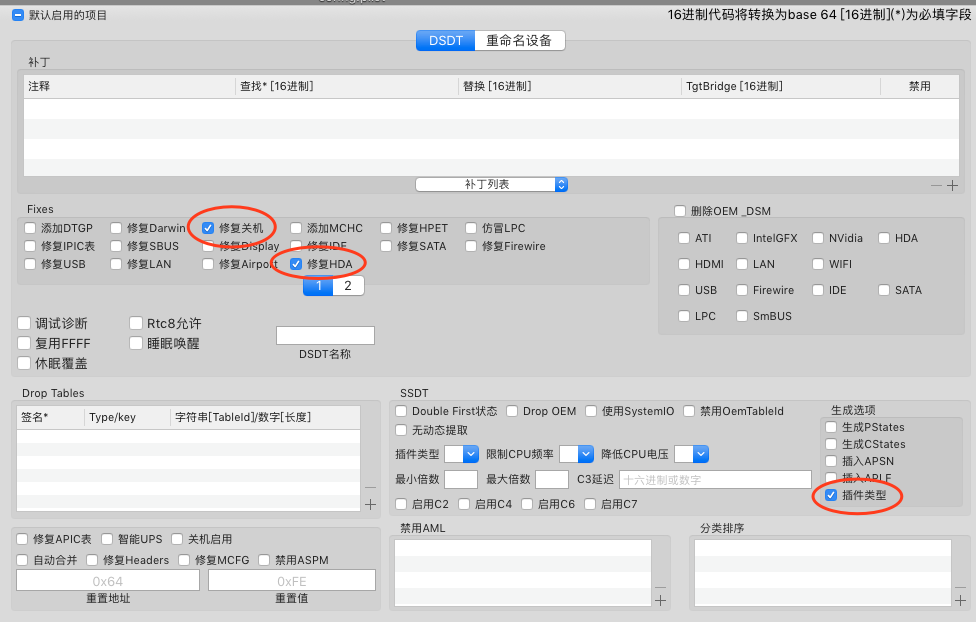The width and height of the screenshot is (976, 622).
Task: Select Fixes page 2
Action: coord(348,286)
